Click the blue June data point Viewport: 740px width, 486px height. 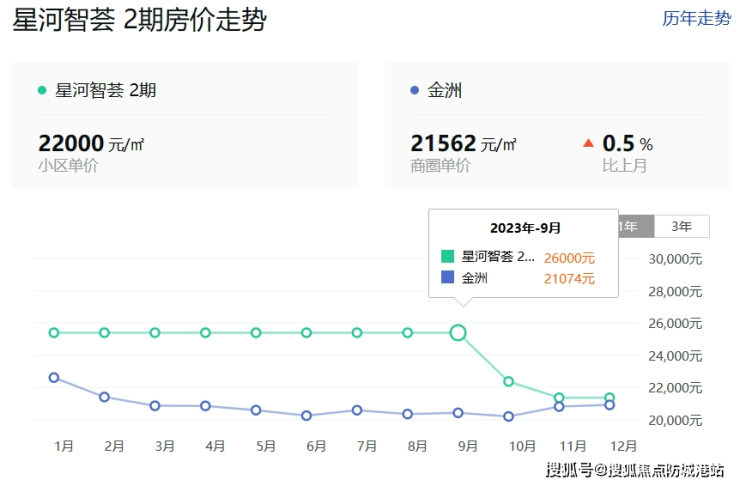[x=306, y=415]
